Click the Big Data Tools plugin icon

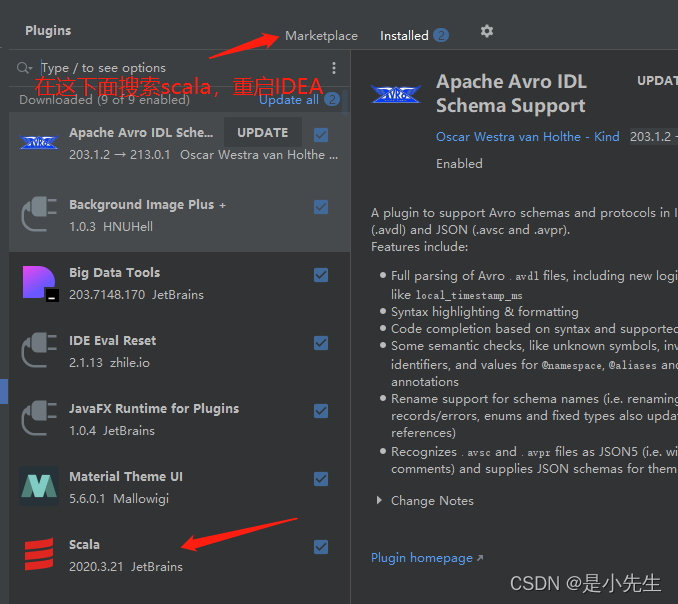(40, 283)
